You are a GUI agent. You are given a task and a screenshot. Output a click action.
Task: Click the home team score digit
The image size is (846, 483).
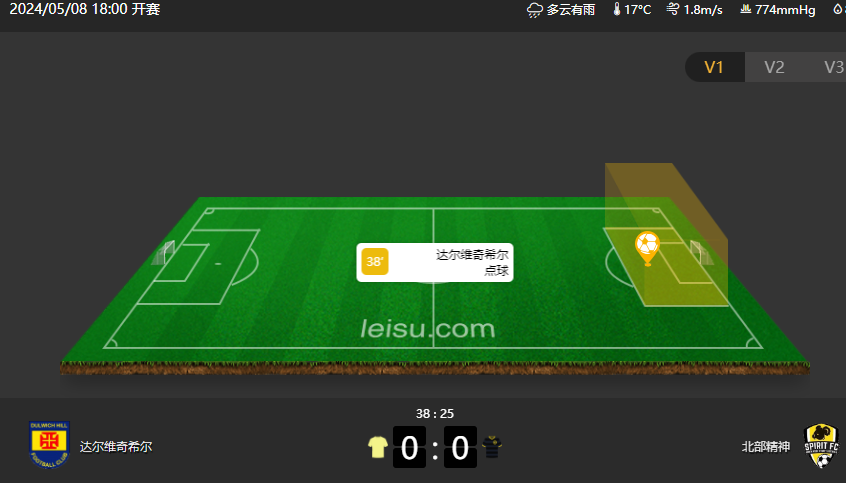click(410, 447)
